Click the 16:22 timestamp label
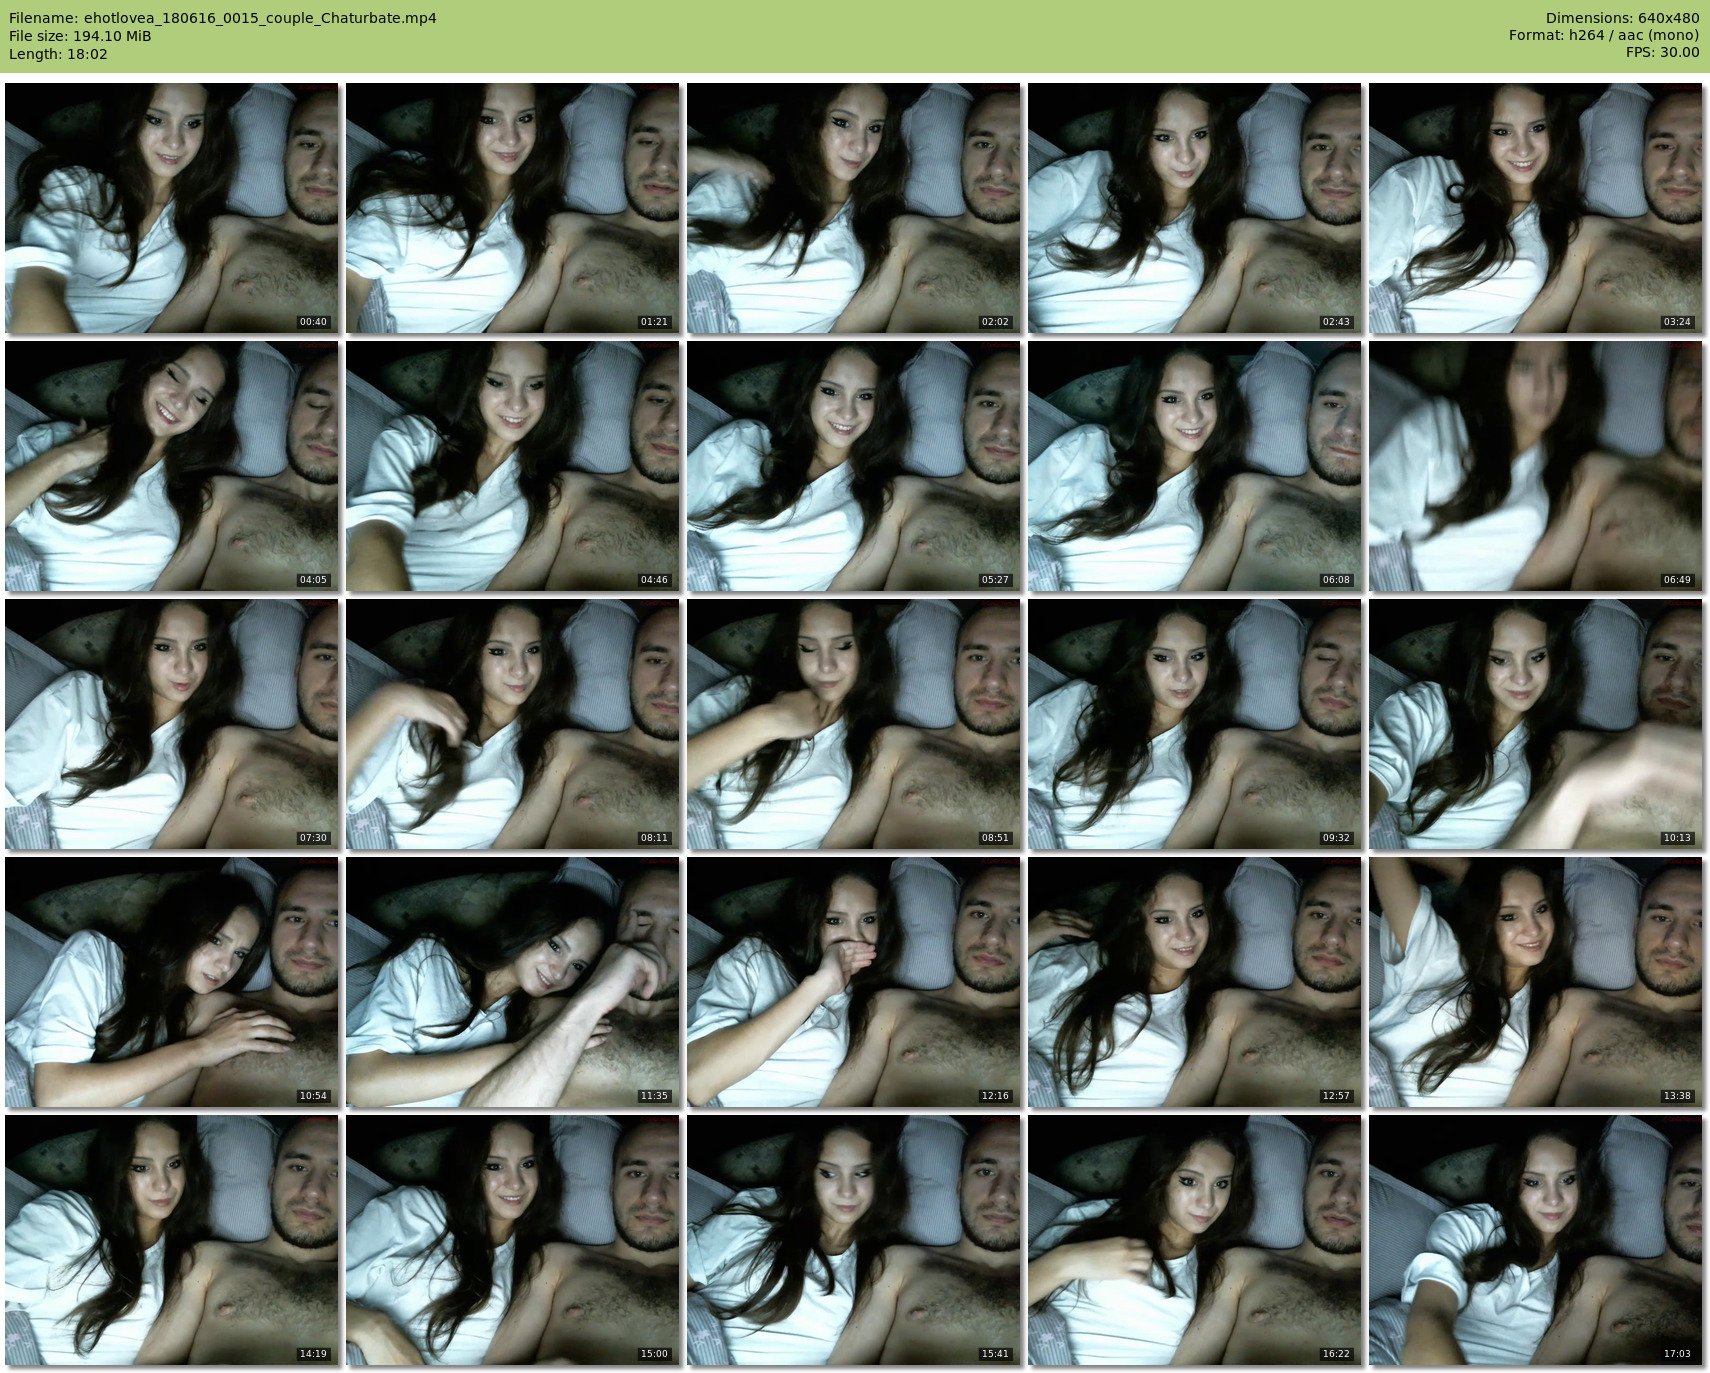 click(1335, 1354)
